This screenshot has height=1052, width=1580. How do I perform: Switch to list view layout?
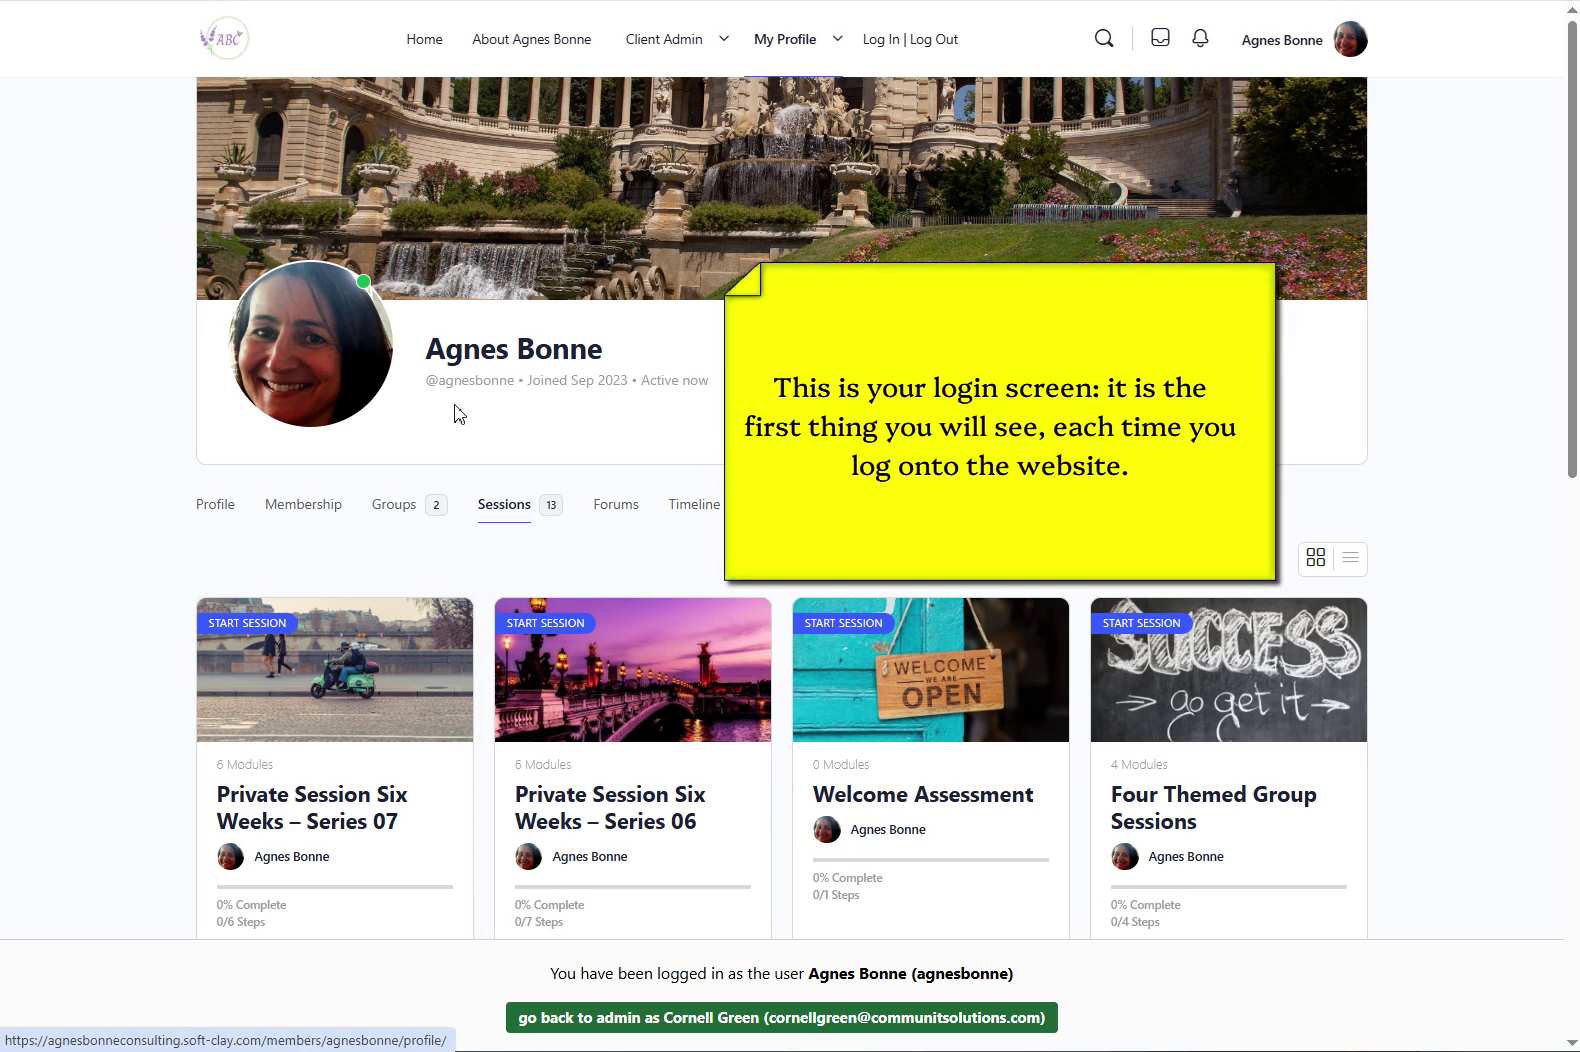click(x=1350, y=558)
